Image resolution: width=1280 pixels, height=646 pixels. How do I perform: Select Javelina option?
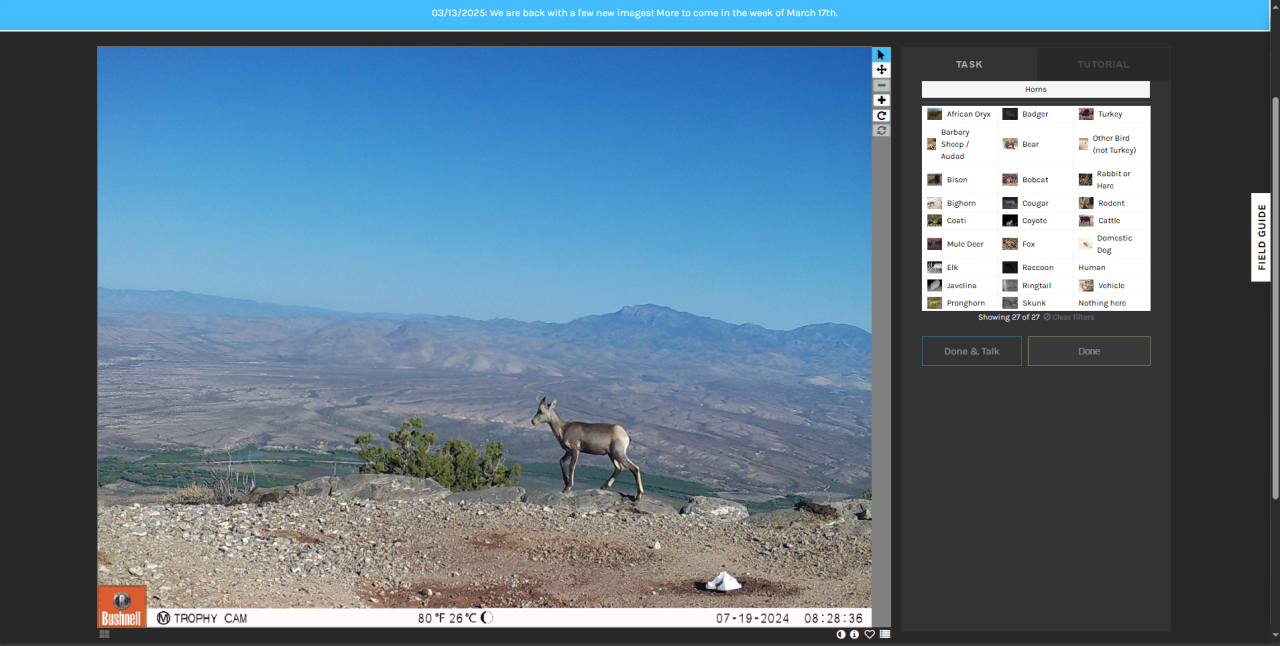pos(960,285)
